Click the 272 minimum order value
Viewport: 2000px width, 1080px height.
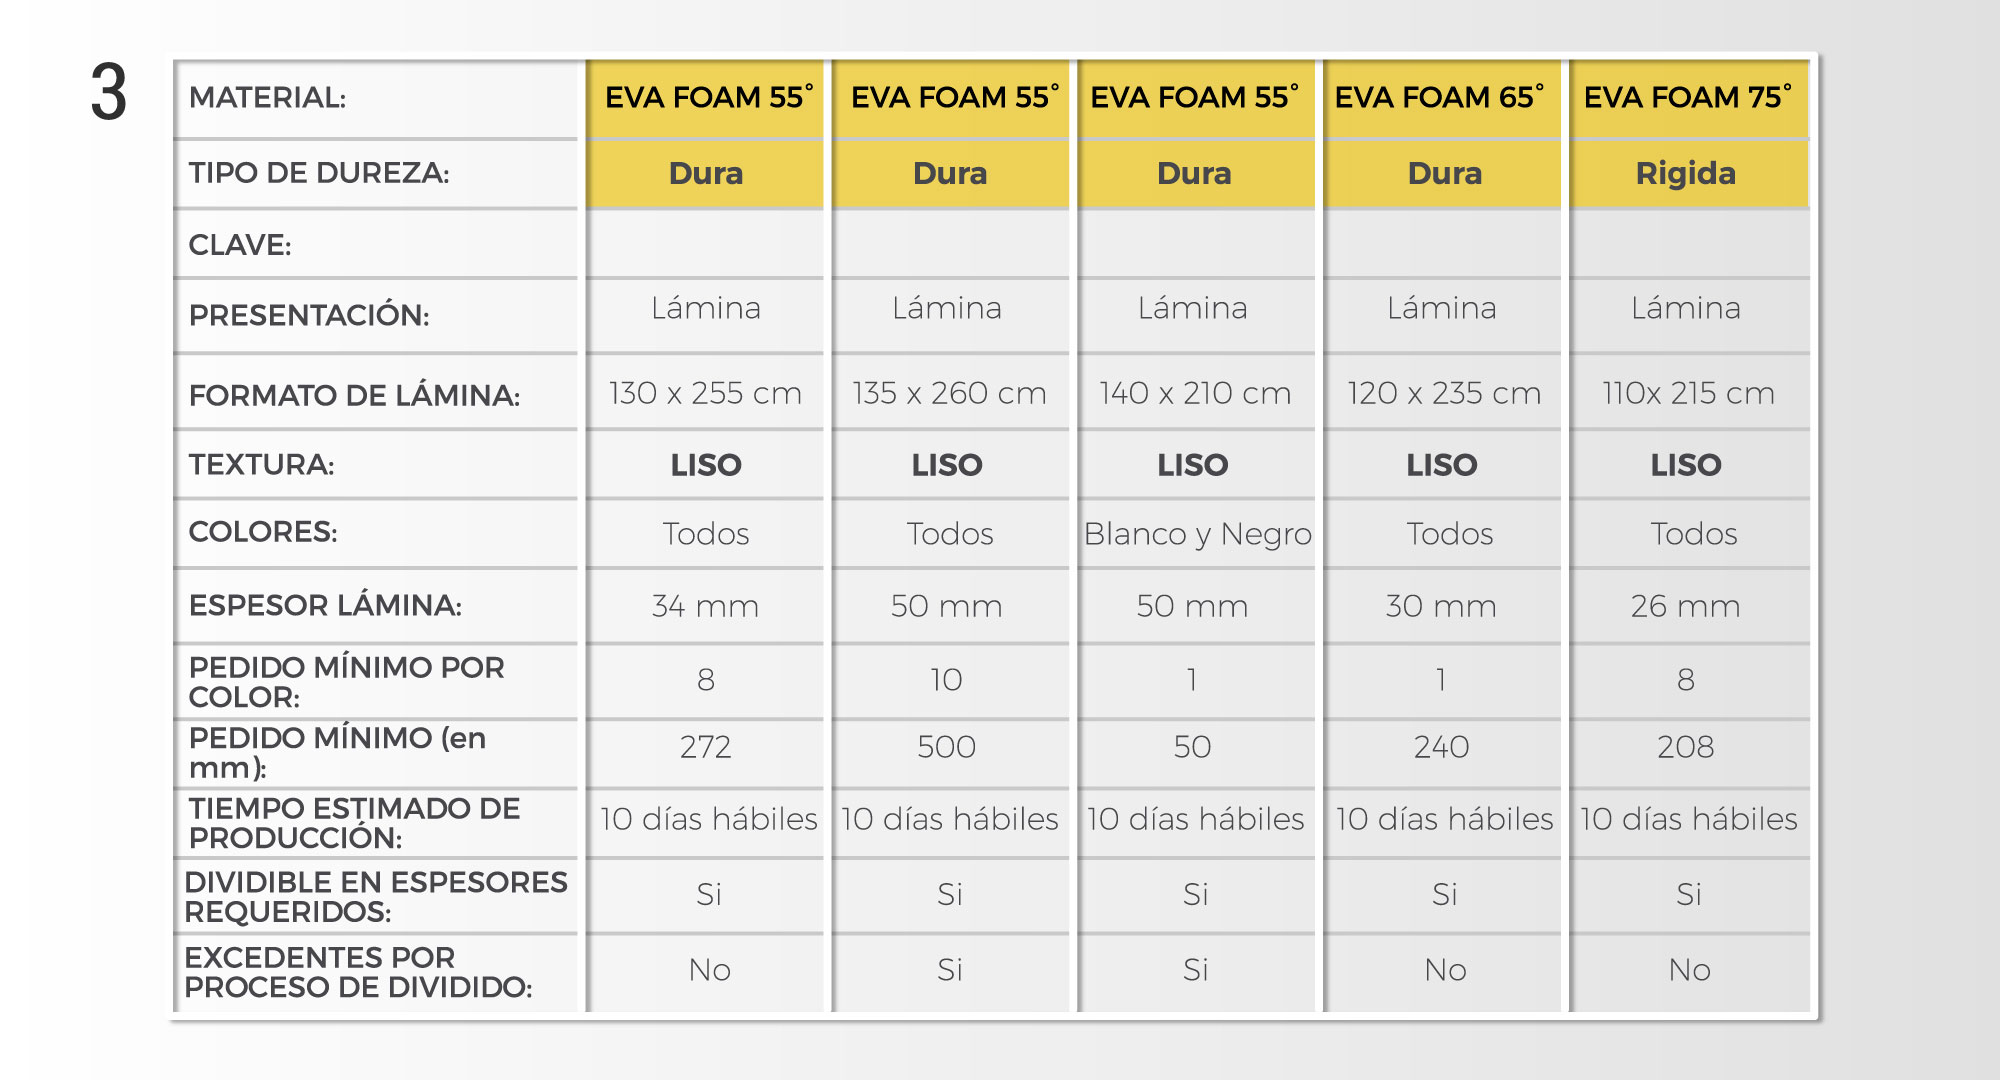point(705,747)
